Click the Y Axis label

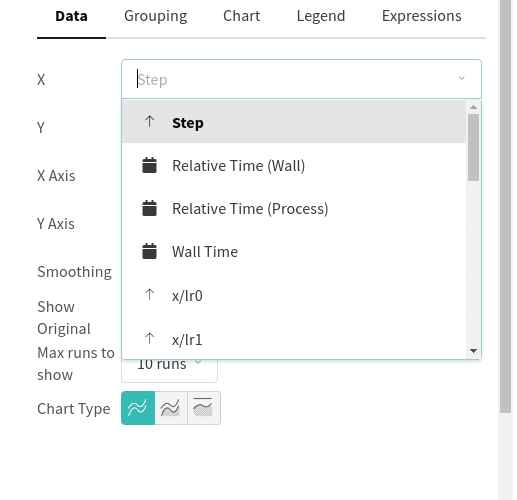56,224
